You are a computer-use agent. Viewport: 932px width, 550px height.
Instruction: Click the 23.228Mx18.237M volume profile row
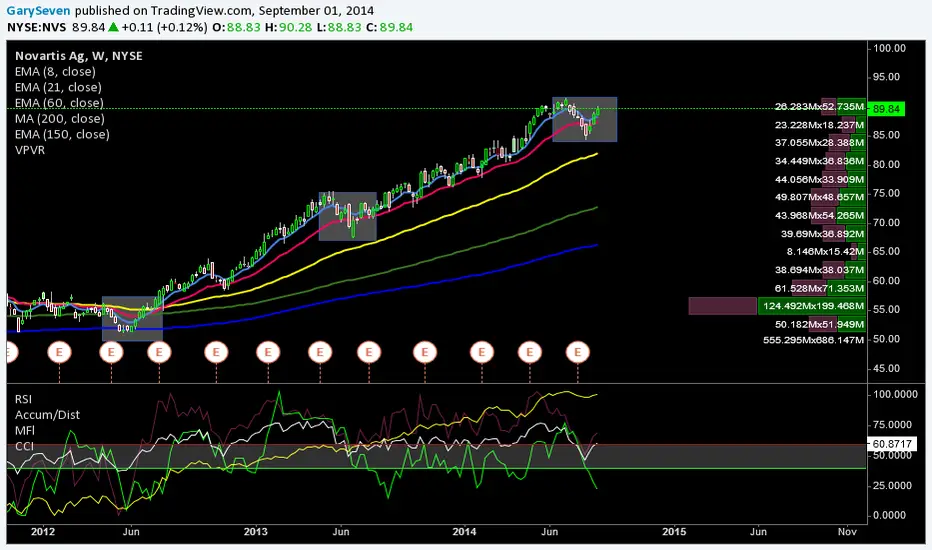tap(819, 125)
